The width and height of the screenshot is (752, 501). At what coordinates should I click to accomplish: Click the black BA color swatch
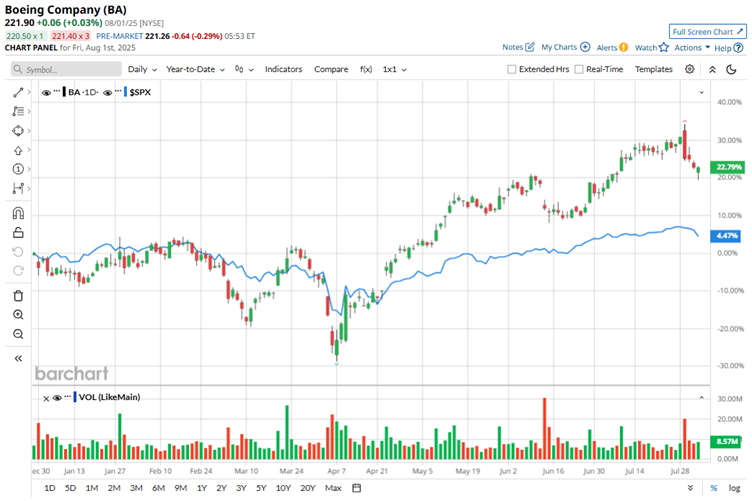(x=64, y=92)
